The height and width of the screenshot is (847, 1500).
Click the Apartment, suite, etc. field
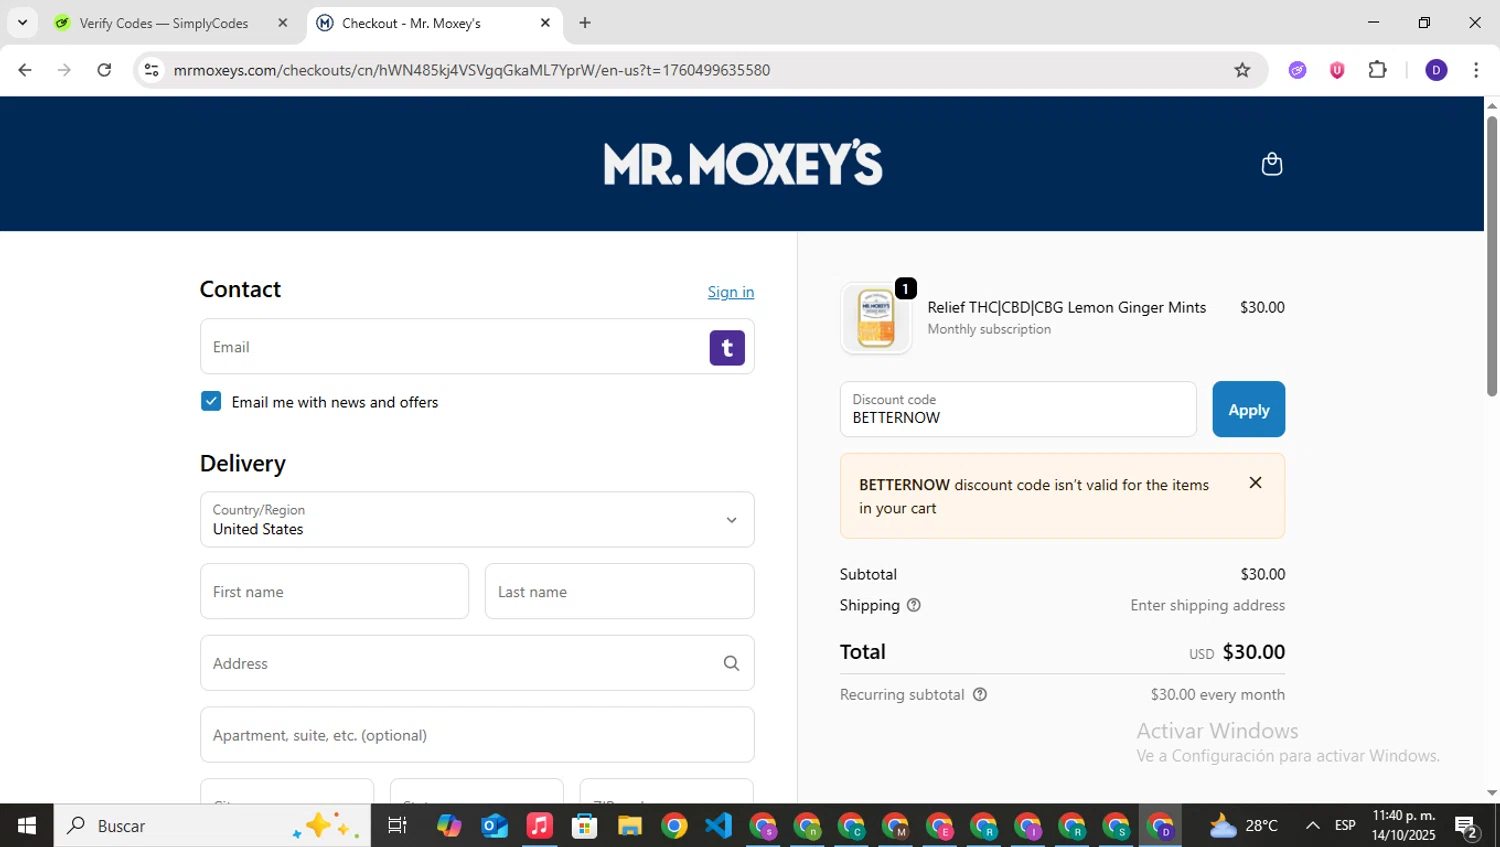click(477, 735)
